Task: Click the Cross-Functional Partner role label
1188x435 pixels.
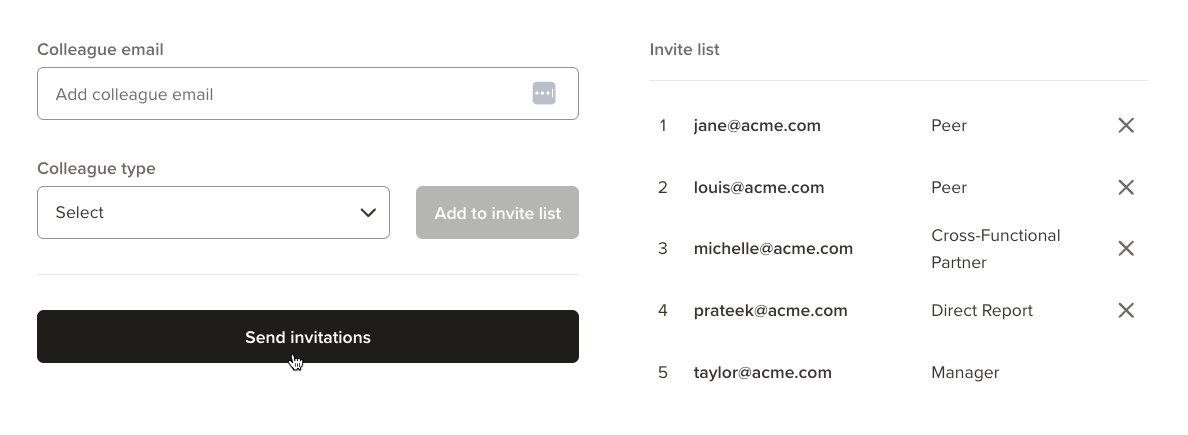Action: tap(996, 249)
